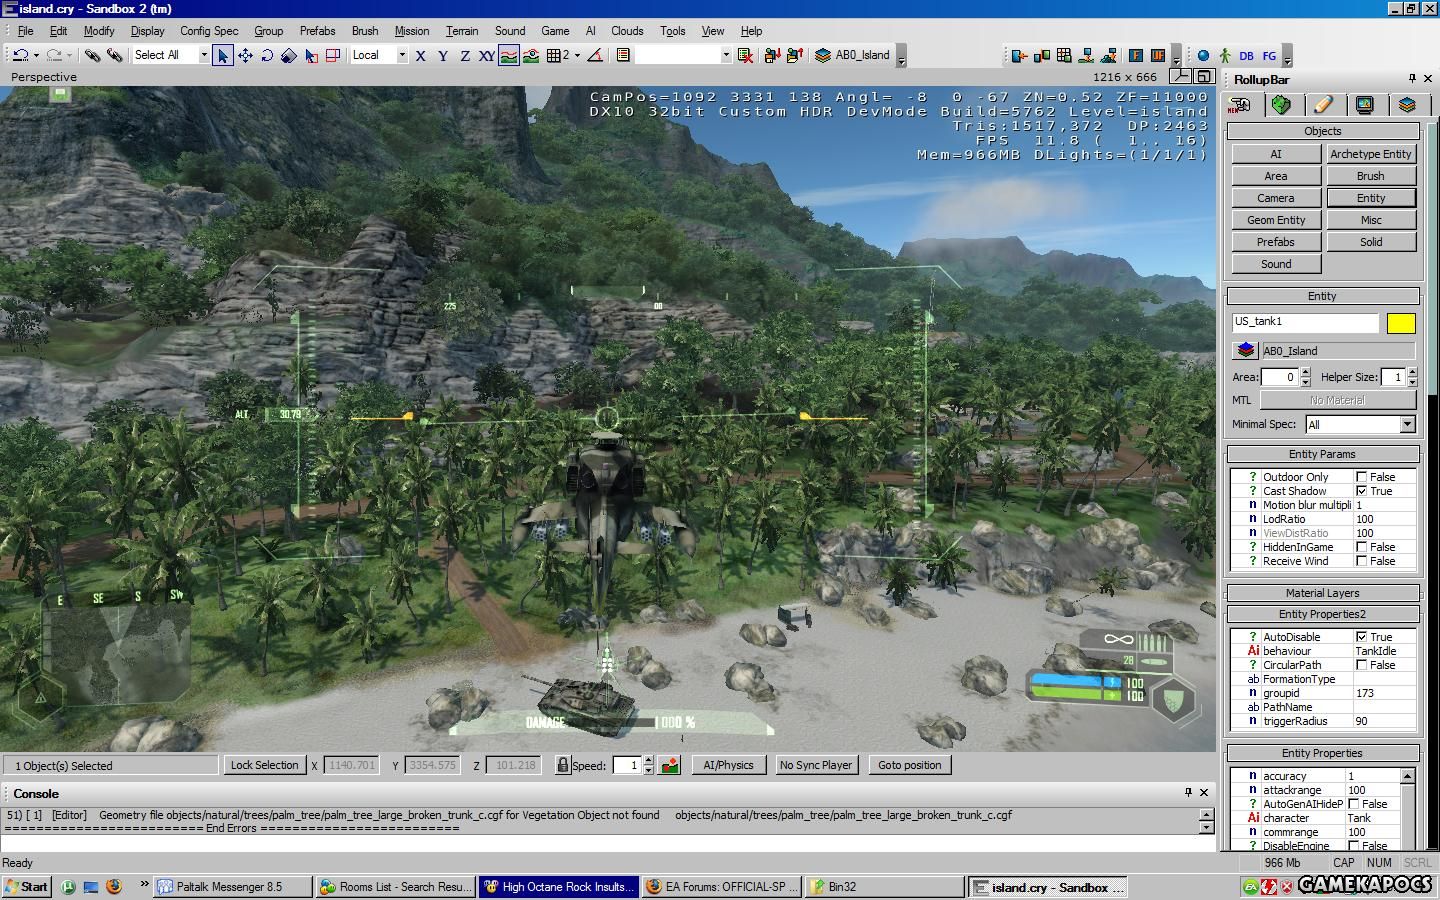Increase the Helper Size stepper
The image size is (1440, 900).
[x=1412, y=372]
